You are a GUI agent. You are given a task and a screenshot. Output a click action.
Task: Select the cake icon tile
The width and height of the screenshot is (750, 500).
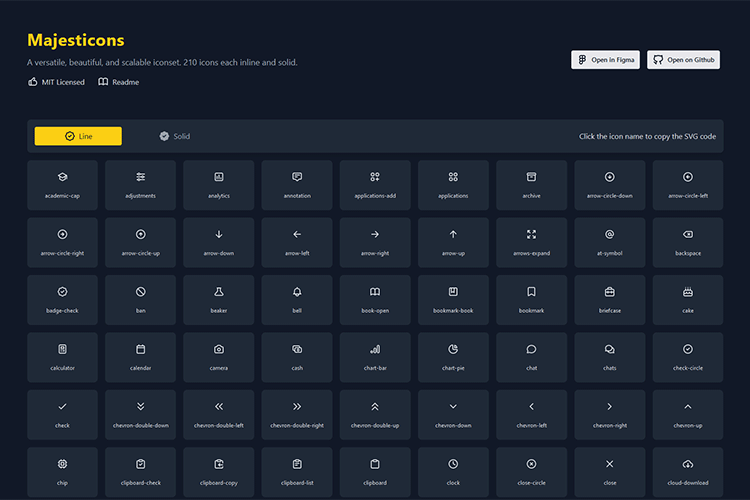[x=687, y=299]
